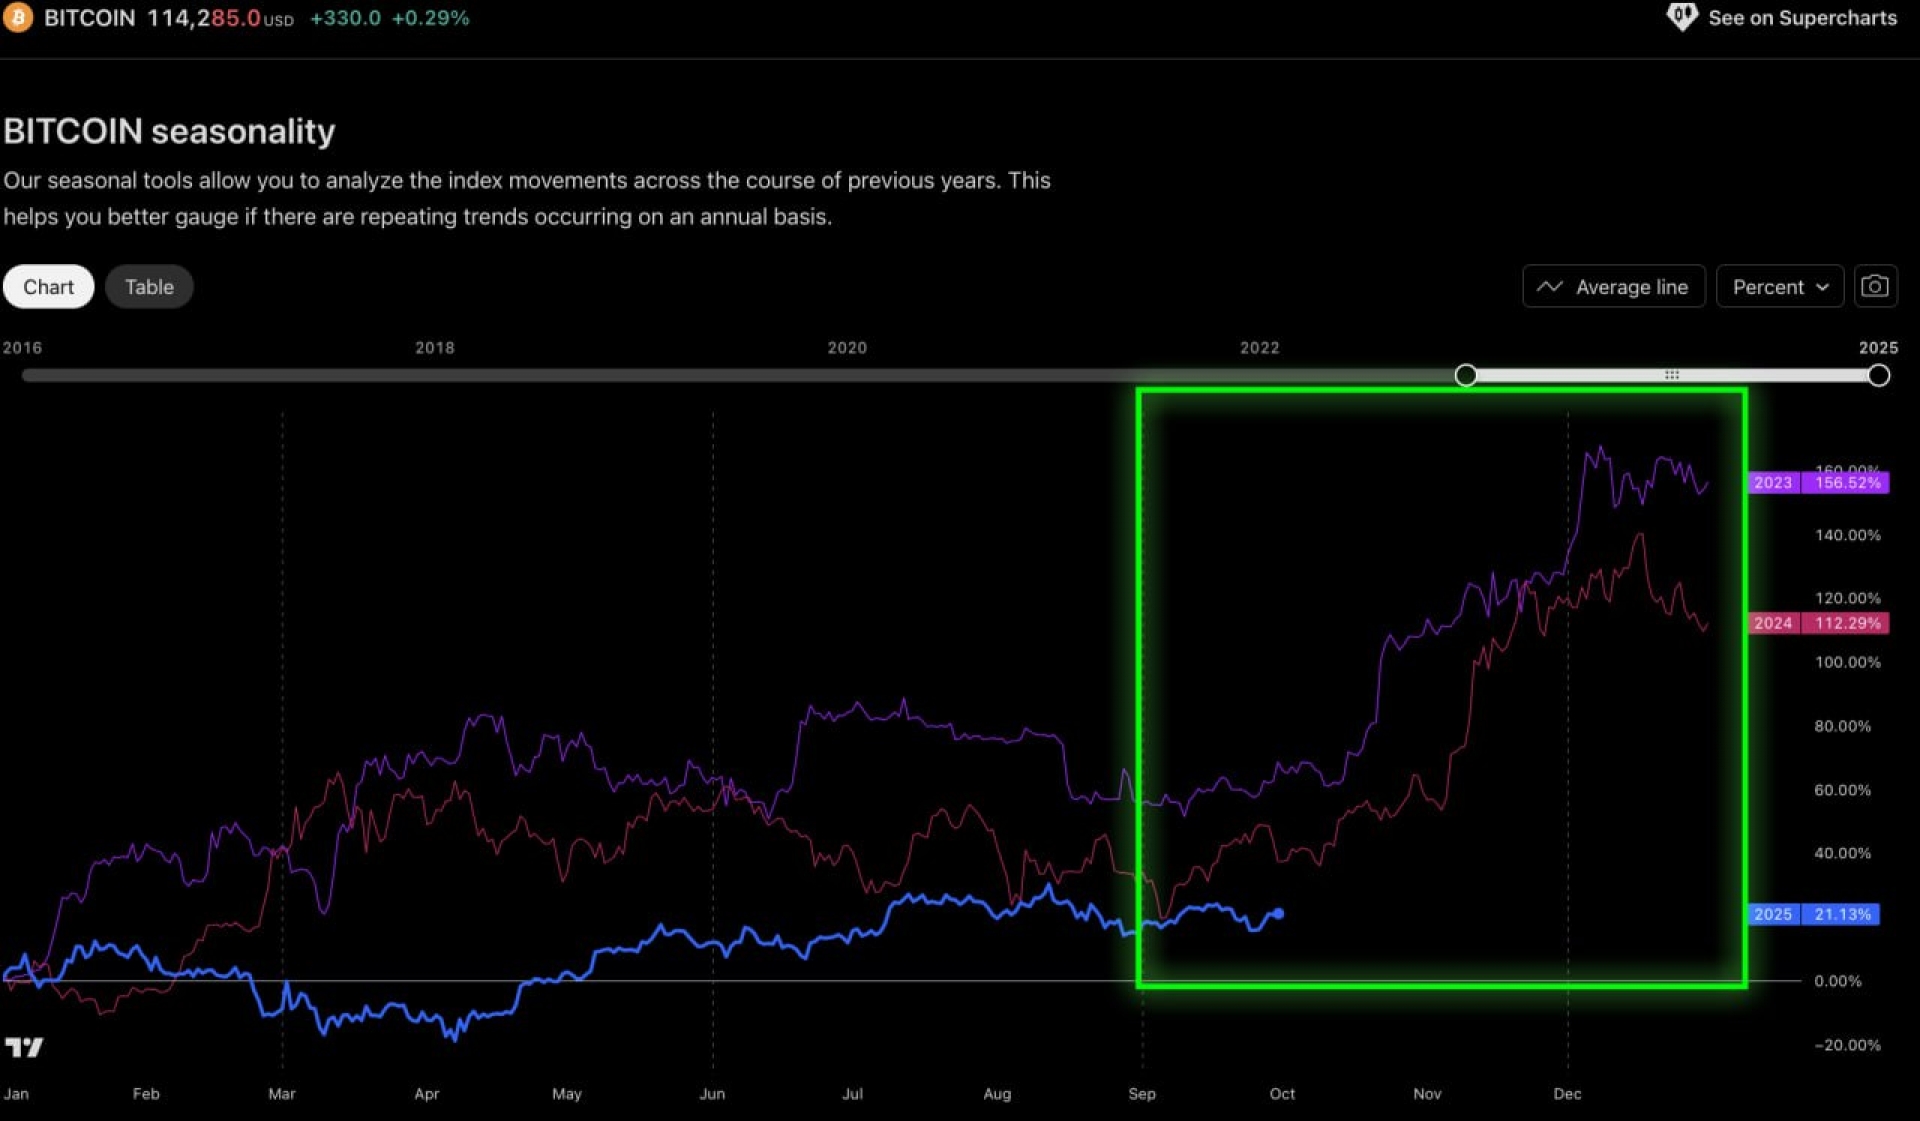Toggle the 2024 series label

(x=1772, y=623)
